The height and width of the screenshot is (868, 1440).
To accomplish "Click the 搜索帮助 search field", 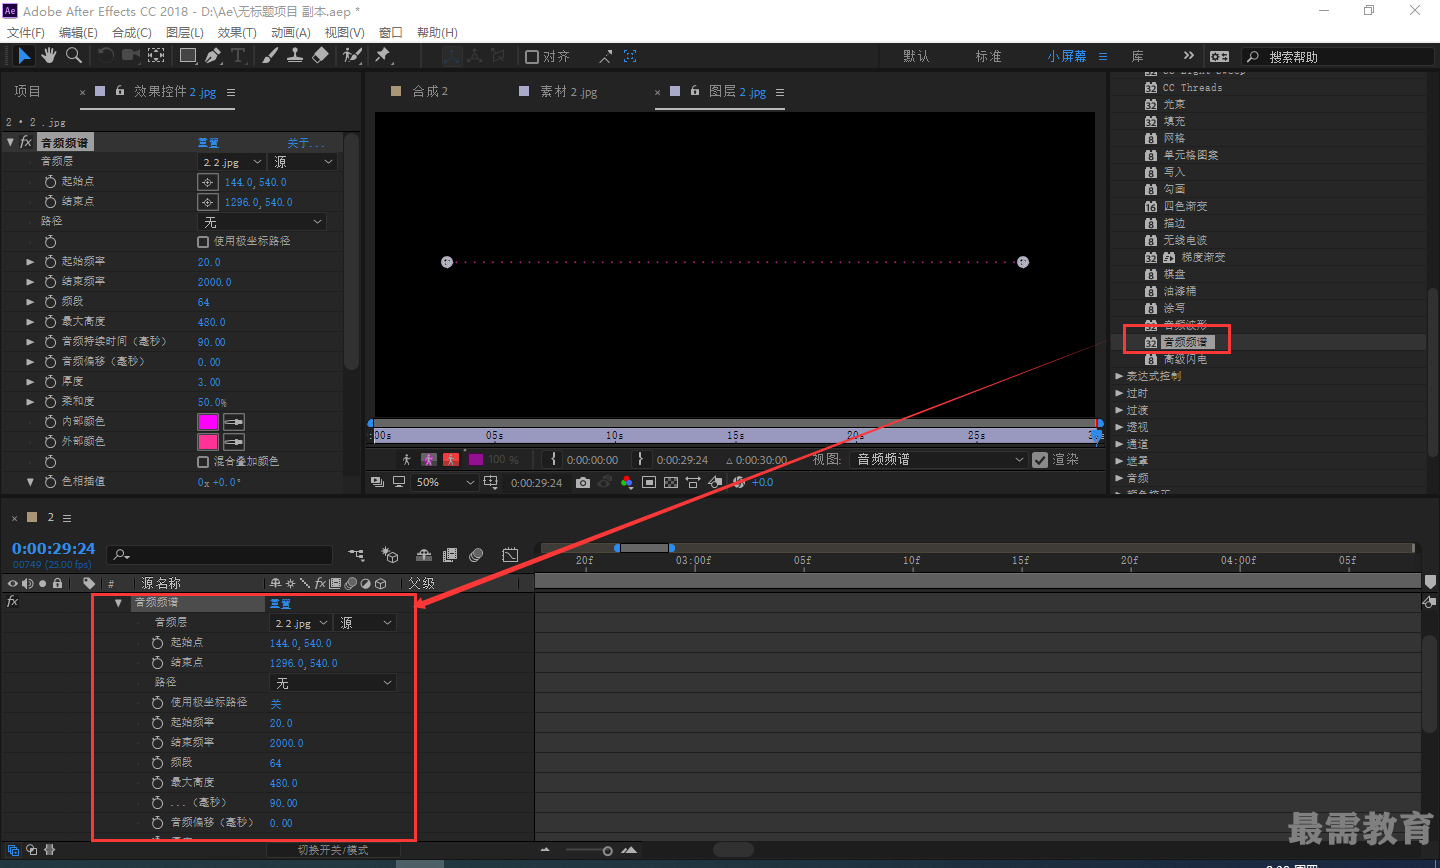I will pyautogui.click(x=1337, y=57).
